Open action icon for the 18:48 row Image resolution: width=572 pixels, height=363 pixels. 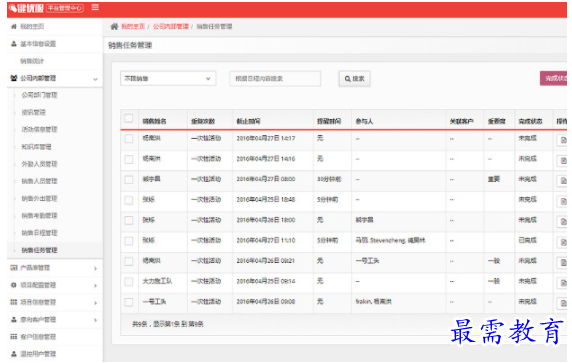coord(563,201)
